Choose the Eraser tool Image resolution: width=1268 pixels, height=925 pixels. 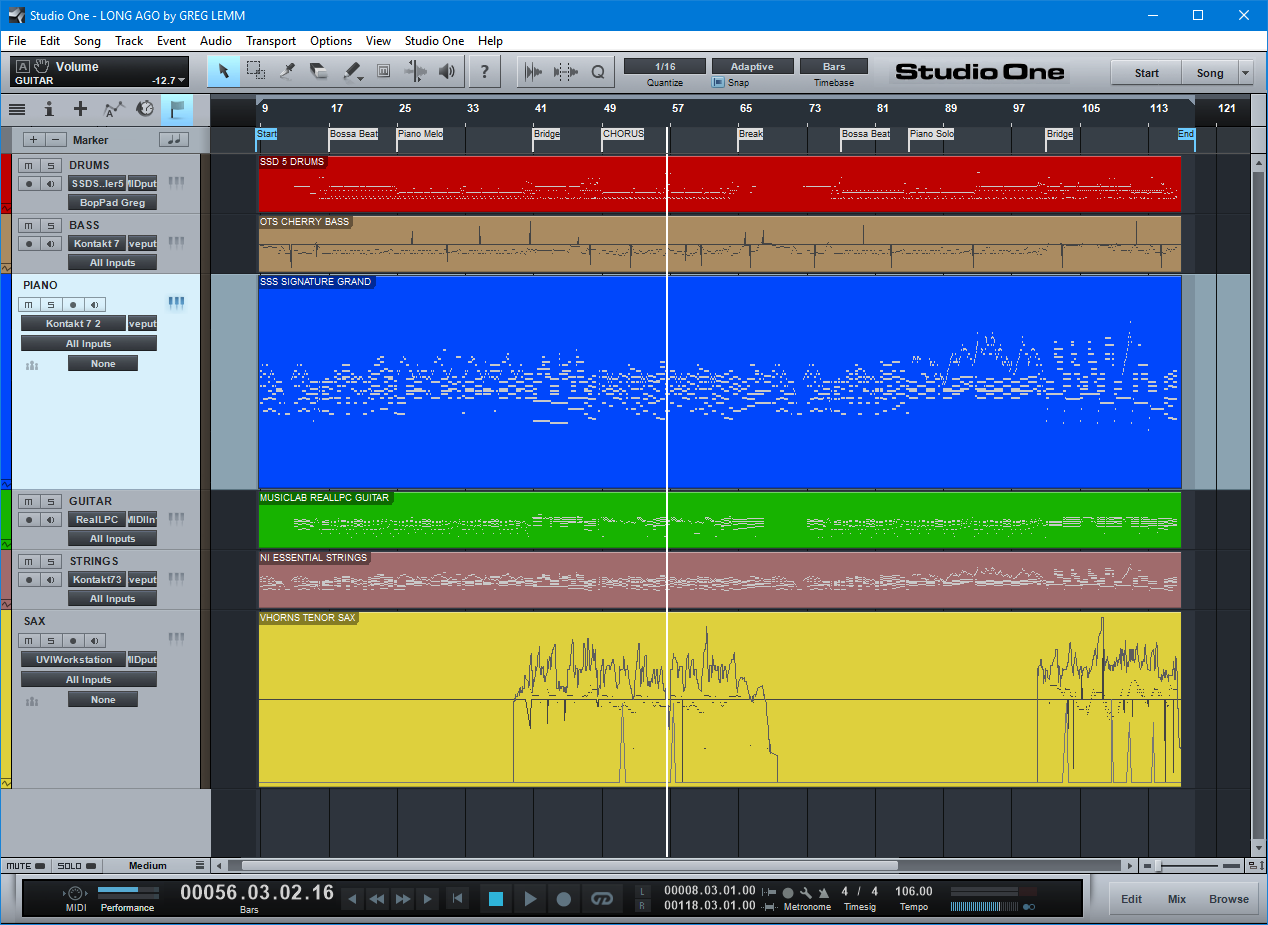point(319,71)
